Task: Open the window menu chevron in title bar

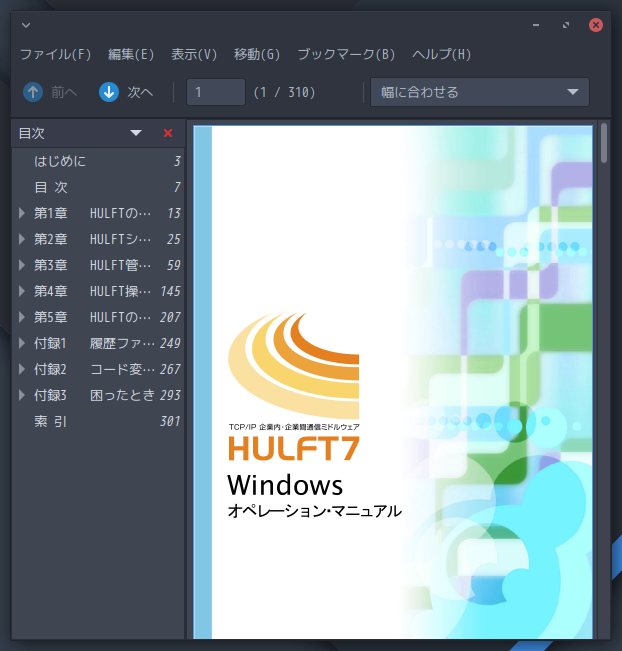Action: [x=26, y=25]
